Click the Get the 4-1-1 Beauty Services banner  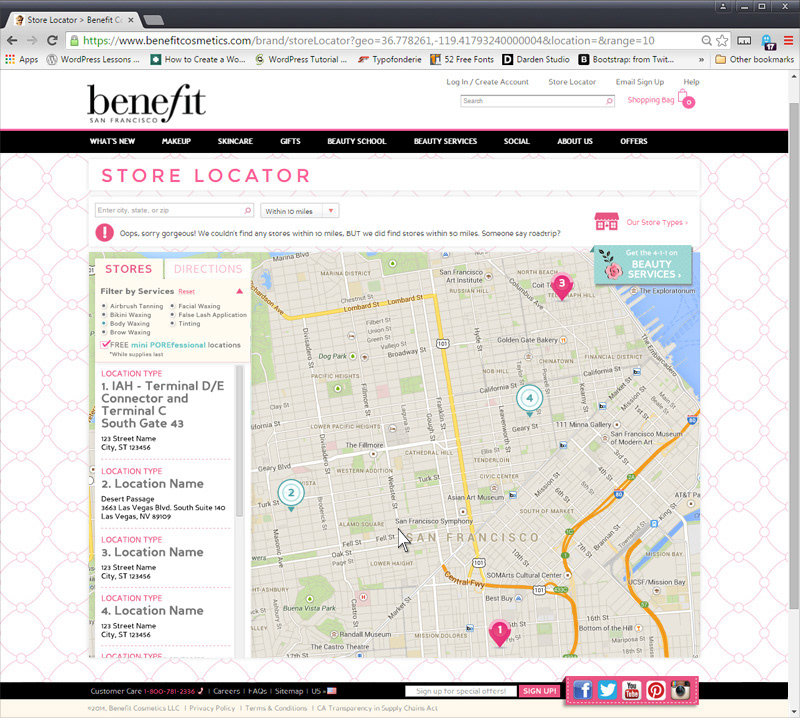pyautogui.click(x=642, y=265)
